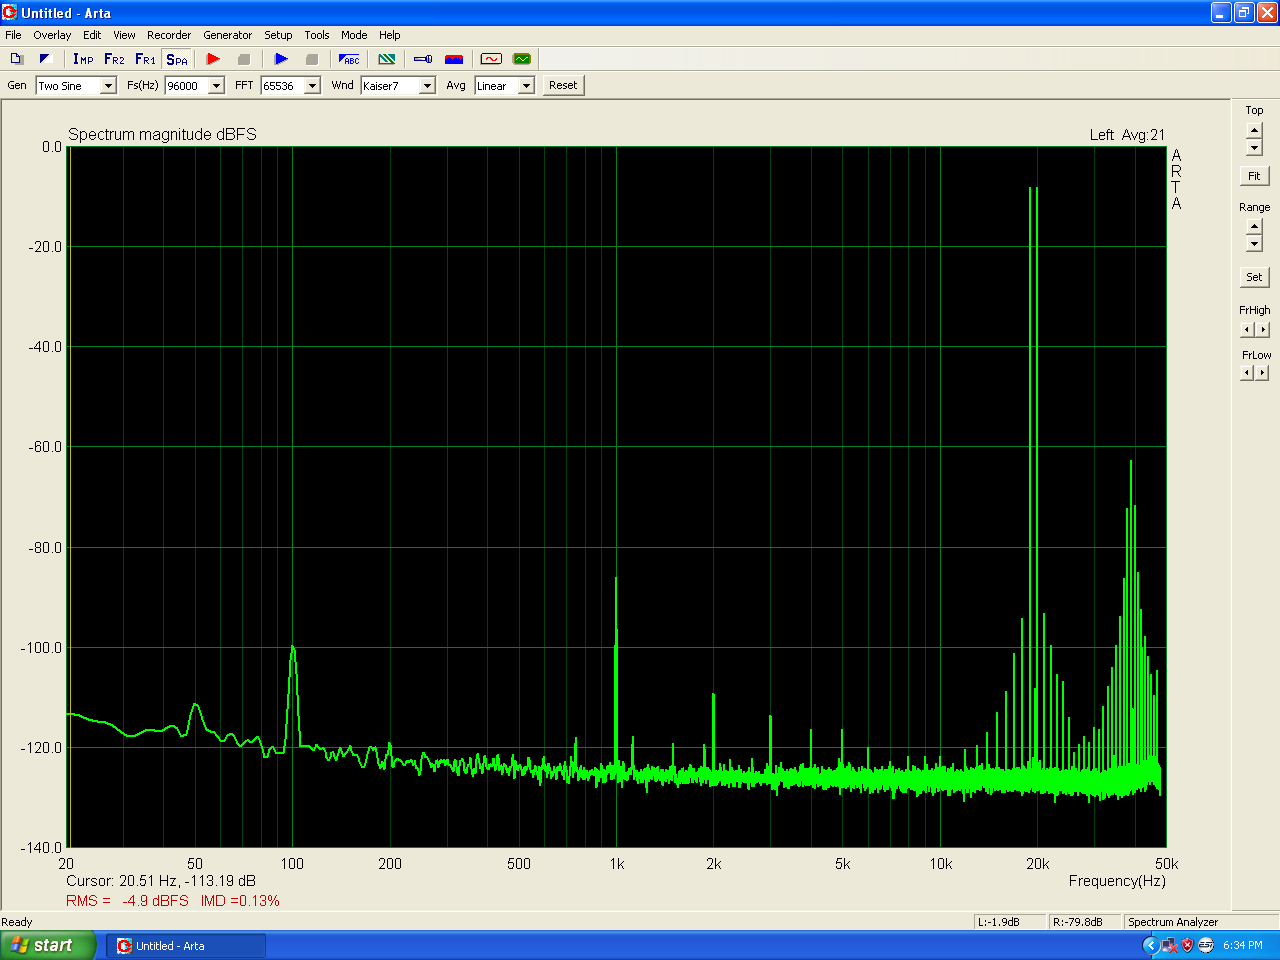Click the red time-record waveform icon
This screenshot has width=1280, height=960.
(x=491, y=59)
